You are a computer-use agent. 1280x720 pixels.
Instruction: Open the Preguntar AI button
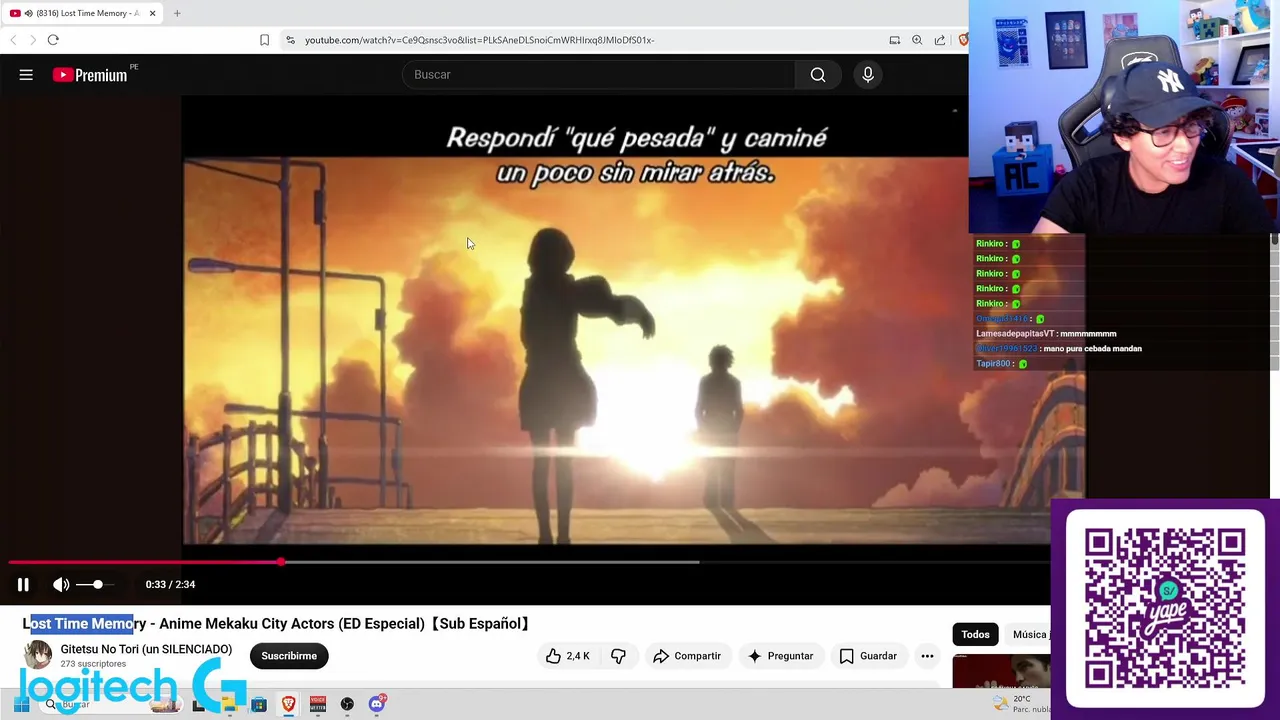(x=780, y=656)
